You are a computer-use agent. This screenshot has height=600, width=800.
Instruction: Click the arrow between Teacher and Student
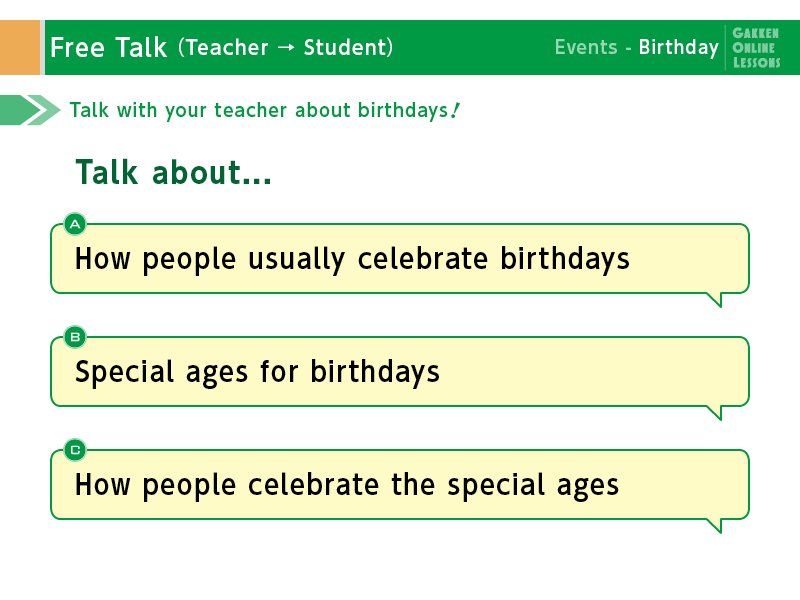286,47
